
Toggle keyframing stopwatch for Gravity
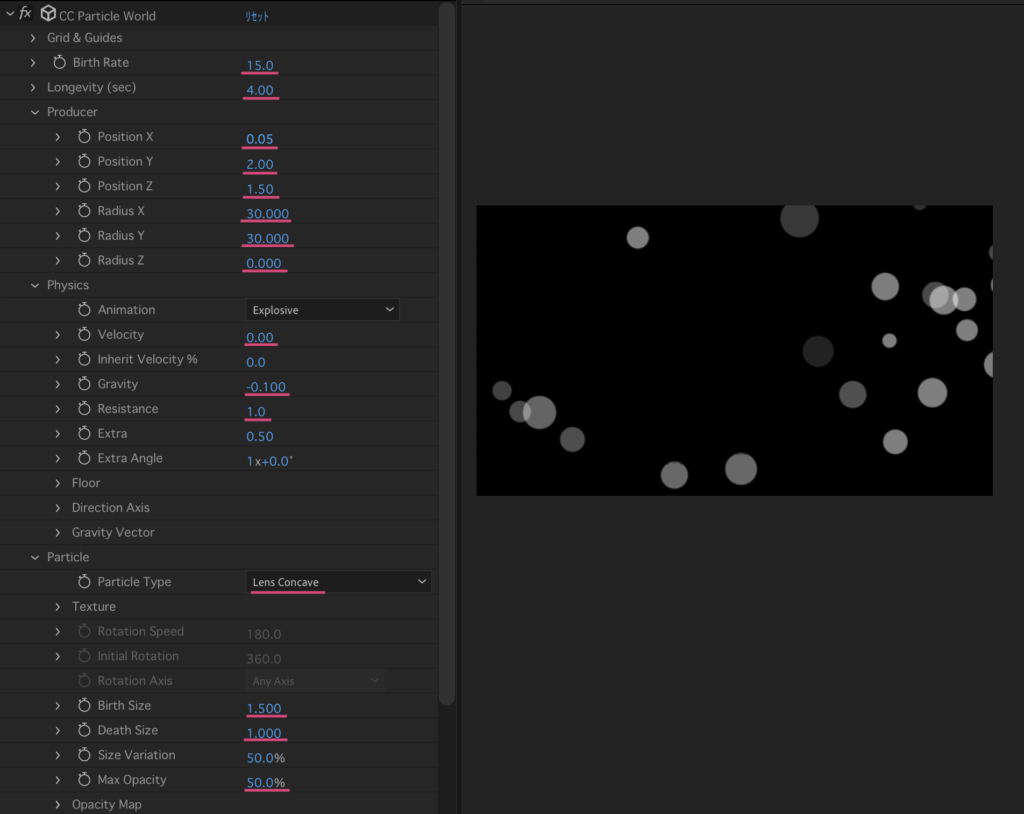(86, 384)
